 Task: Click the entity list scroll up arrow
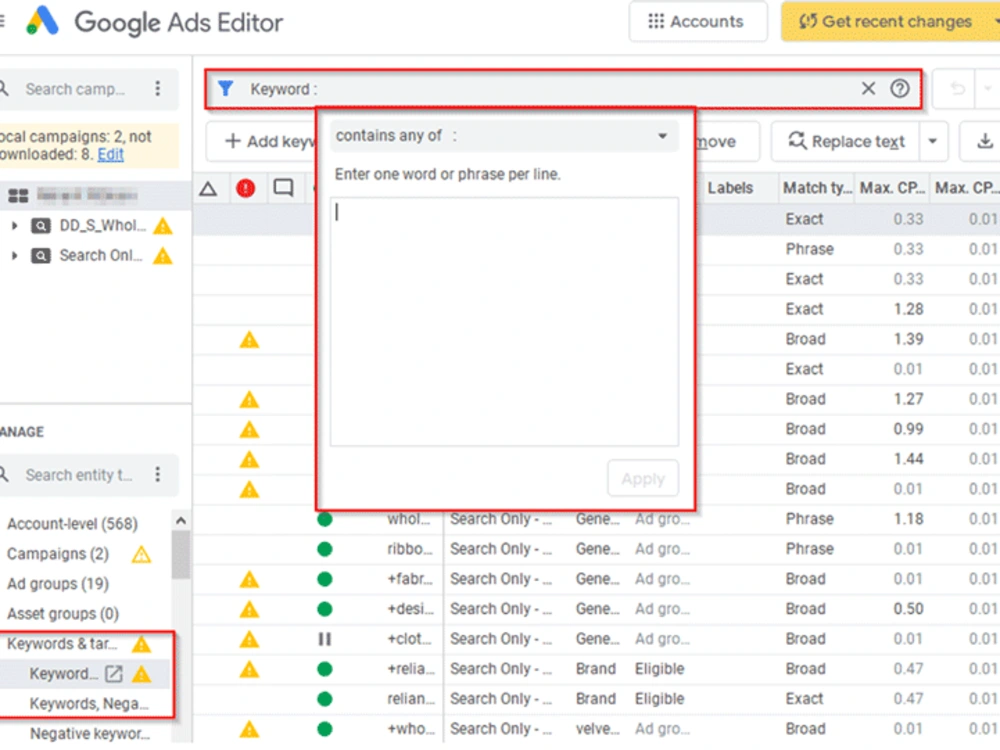point(180,521)
